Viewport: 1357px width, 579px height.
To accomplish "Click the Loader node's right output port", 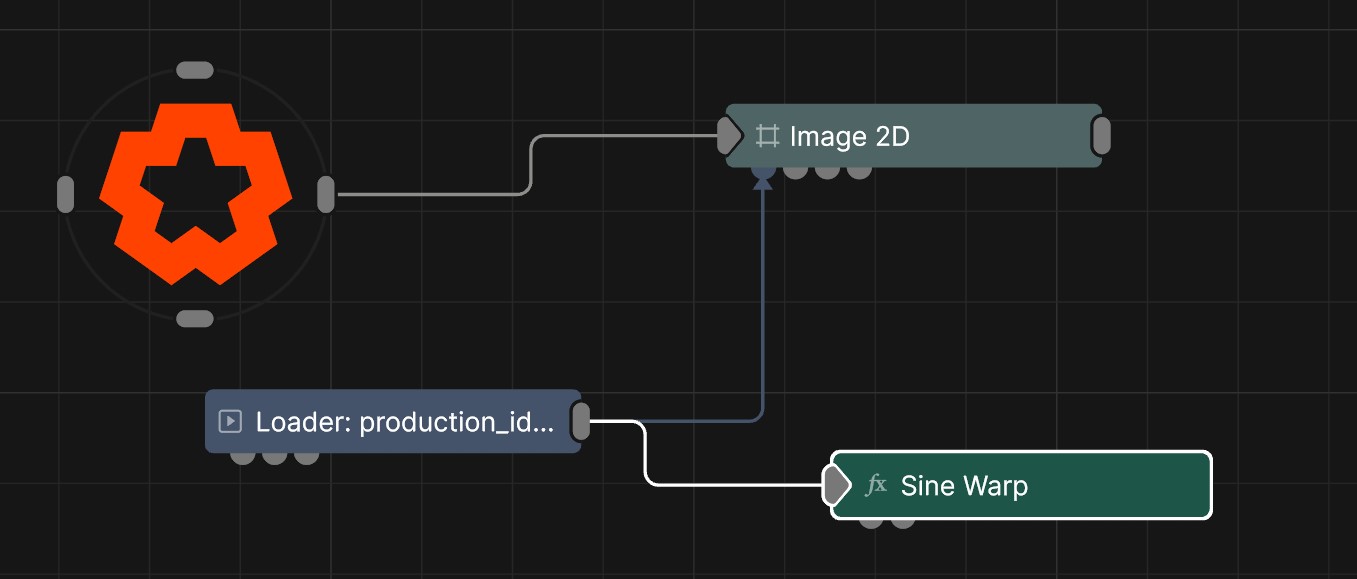I will [x=581, y=422].
